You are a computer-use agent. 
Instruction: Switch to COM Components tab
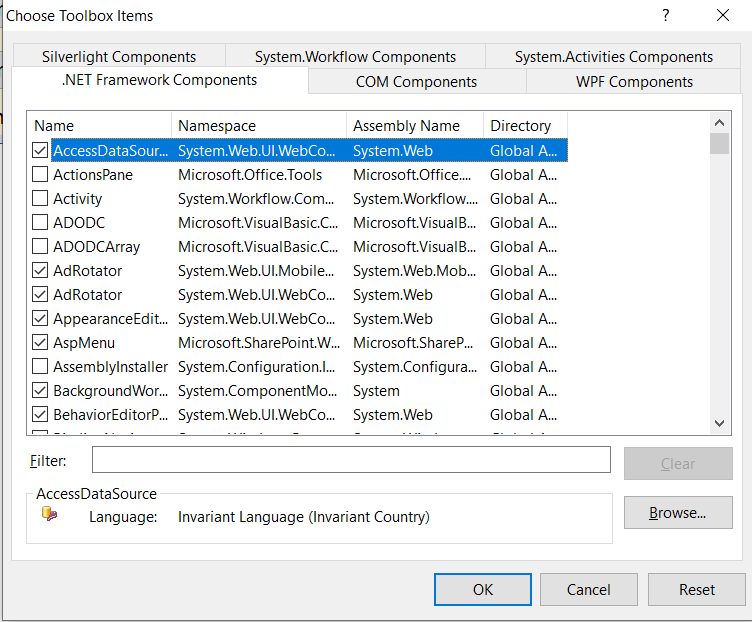[x=416, y=82]
